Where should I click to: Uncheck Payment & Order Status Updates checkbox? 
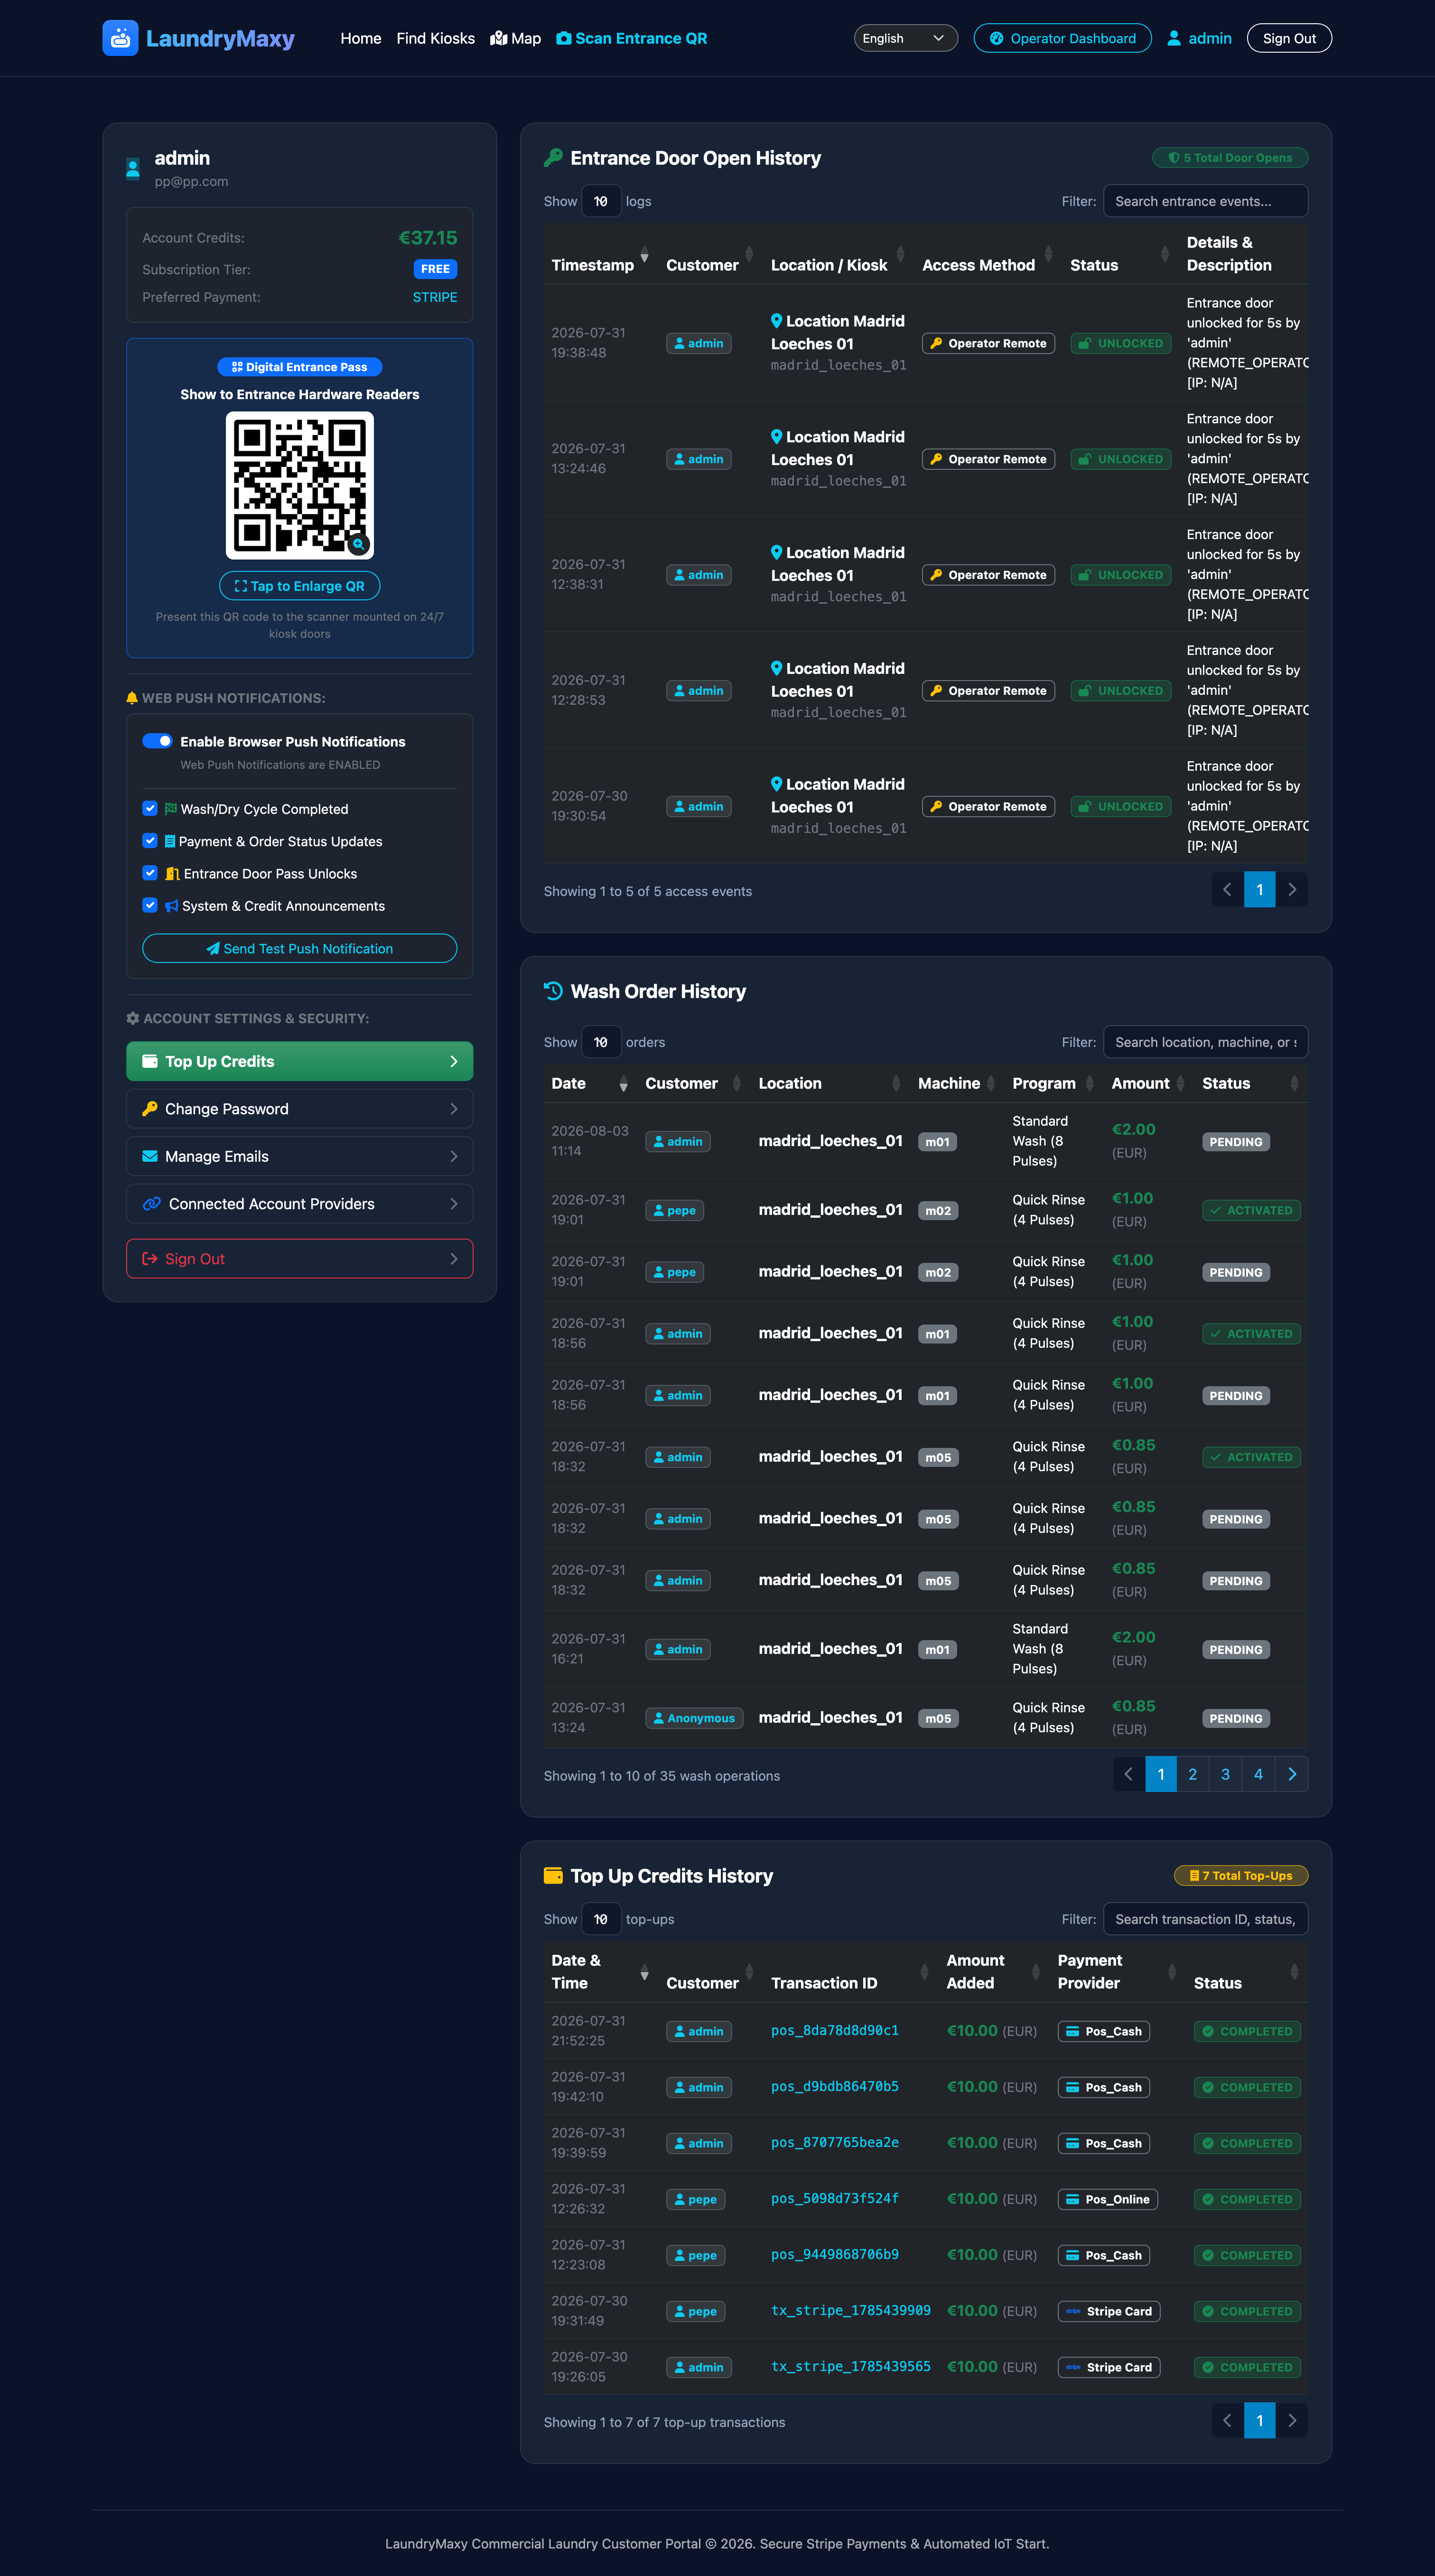(150, 840)
